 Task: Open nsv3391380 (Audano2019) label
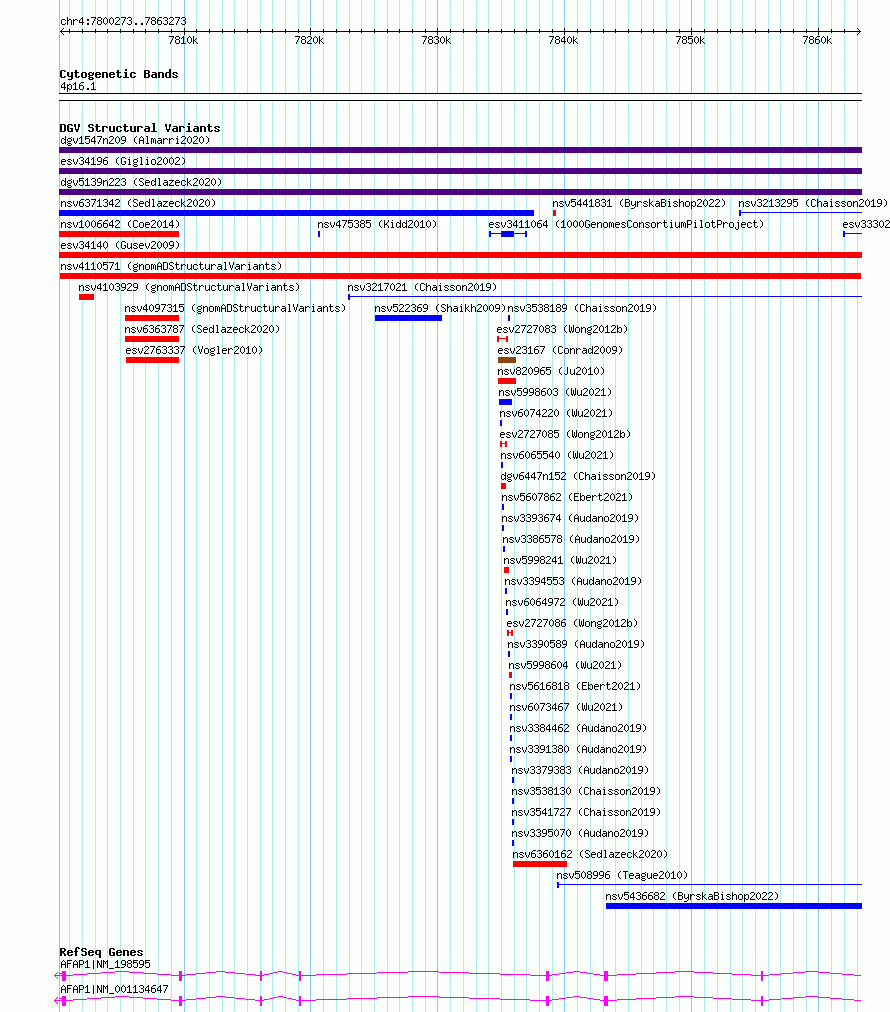[x=578, y=749]
